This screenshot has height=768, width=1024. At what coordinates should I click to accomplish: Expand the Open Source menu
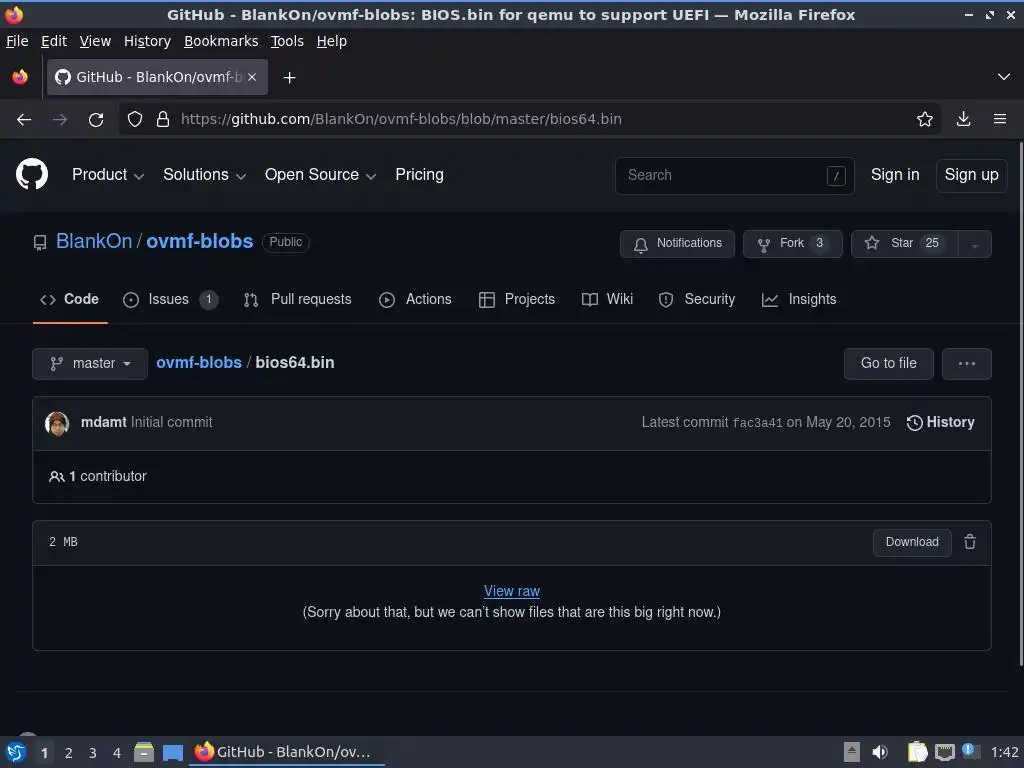click(320, 175)
